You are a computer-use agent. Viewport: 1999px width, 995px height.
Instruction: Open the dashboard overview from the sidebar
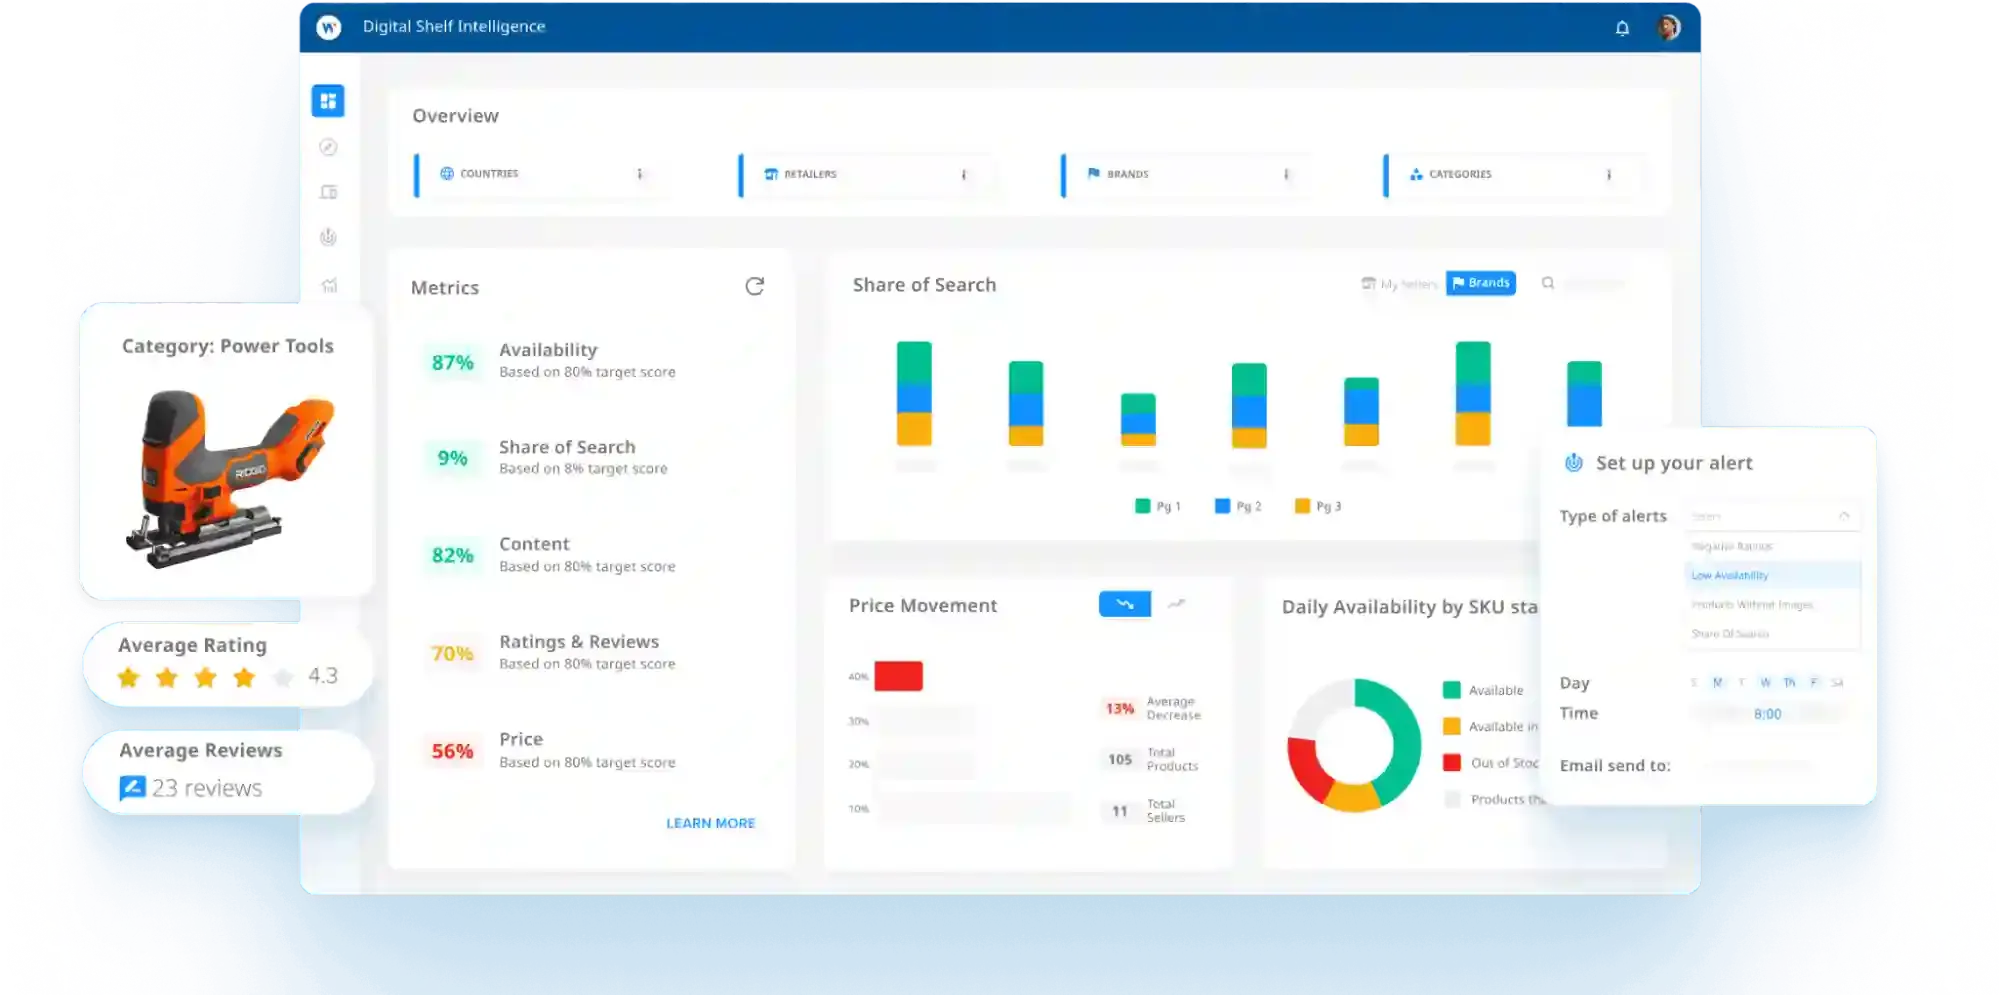(x=328, y=100)
